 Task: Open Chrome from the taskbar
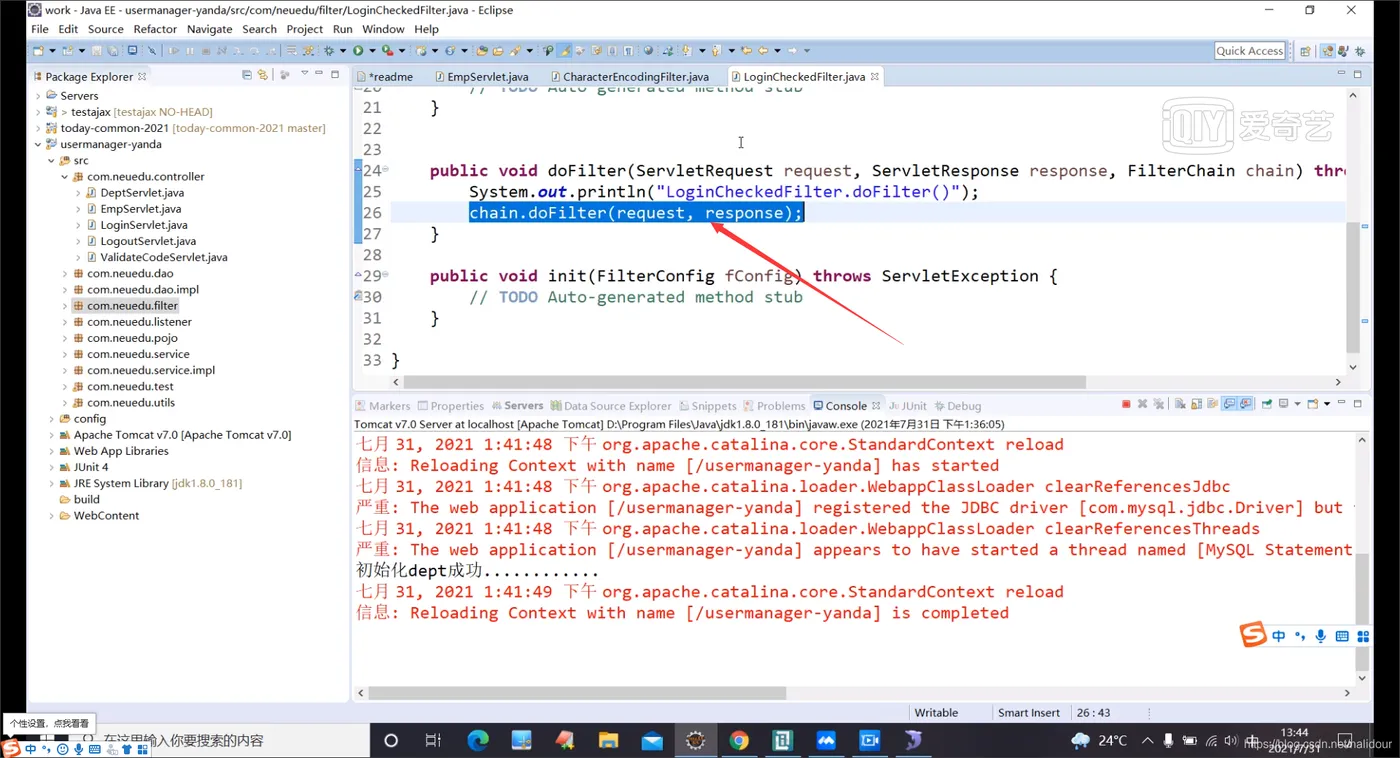click(x=739, y=740)
